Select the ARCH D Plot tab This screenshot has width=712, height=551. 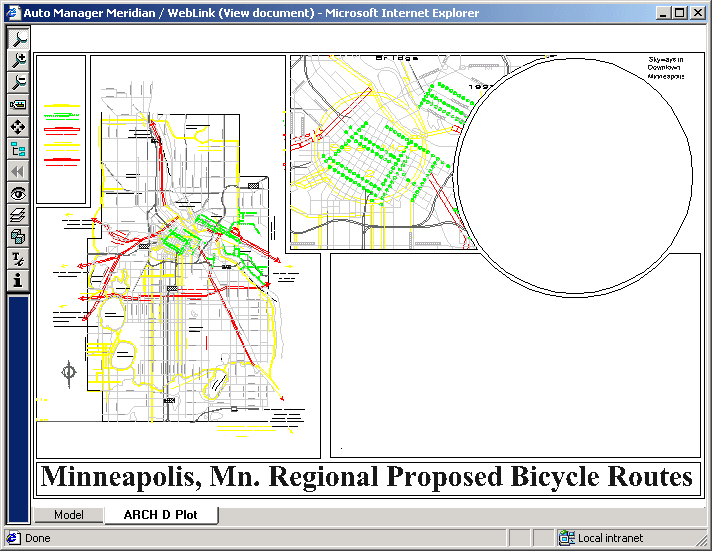[x=161, y=515]
